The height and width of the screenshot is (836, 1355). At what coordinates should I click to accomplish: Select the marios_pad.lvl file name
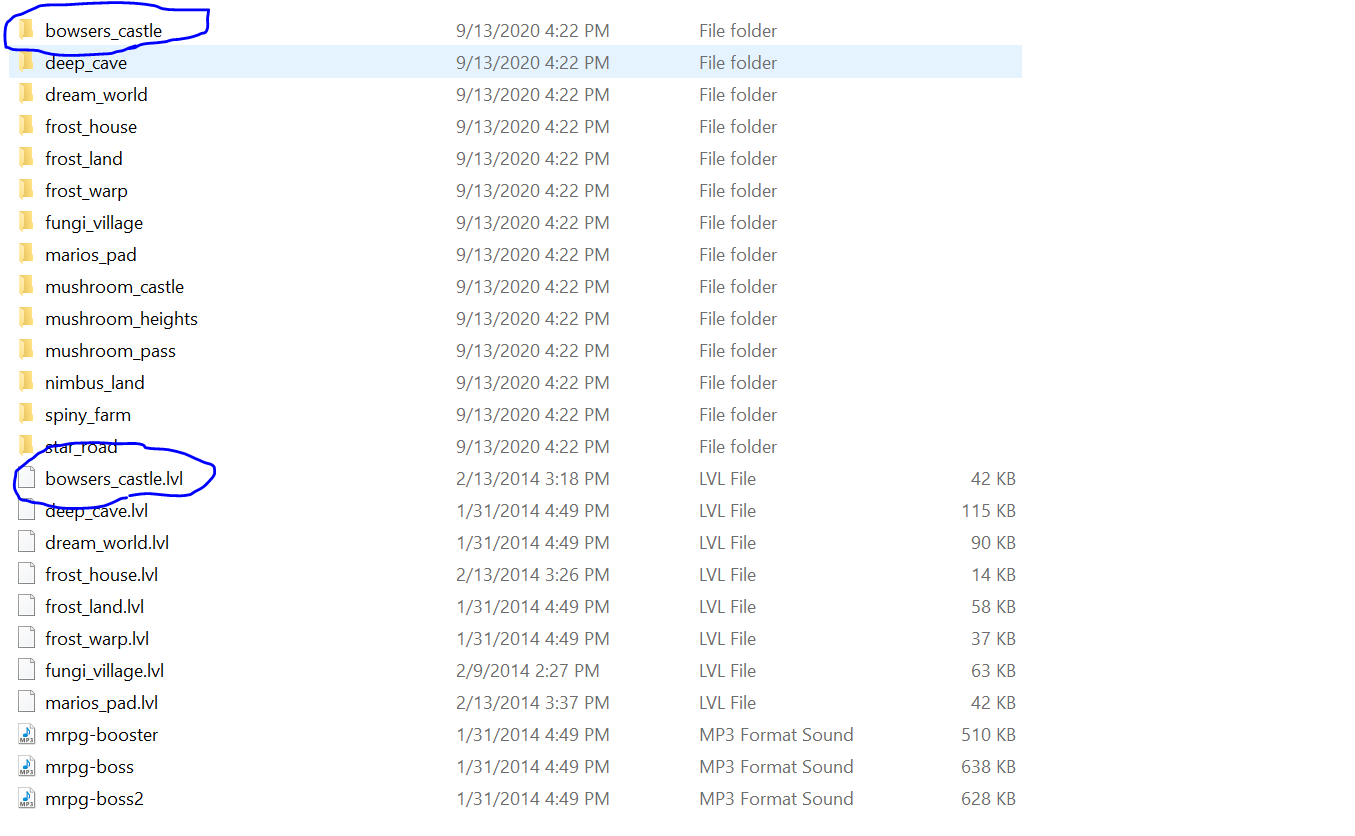tap(101, 703)
